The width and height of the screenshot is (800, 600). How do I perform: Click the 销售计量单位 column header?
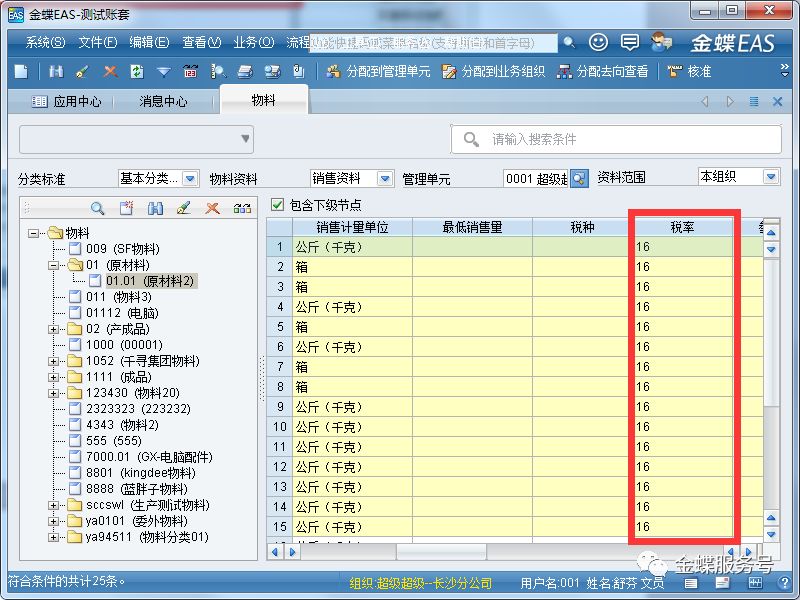352,227
